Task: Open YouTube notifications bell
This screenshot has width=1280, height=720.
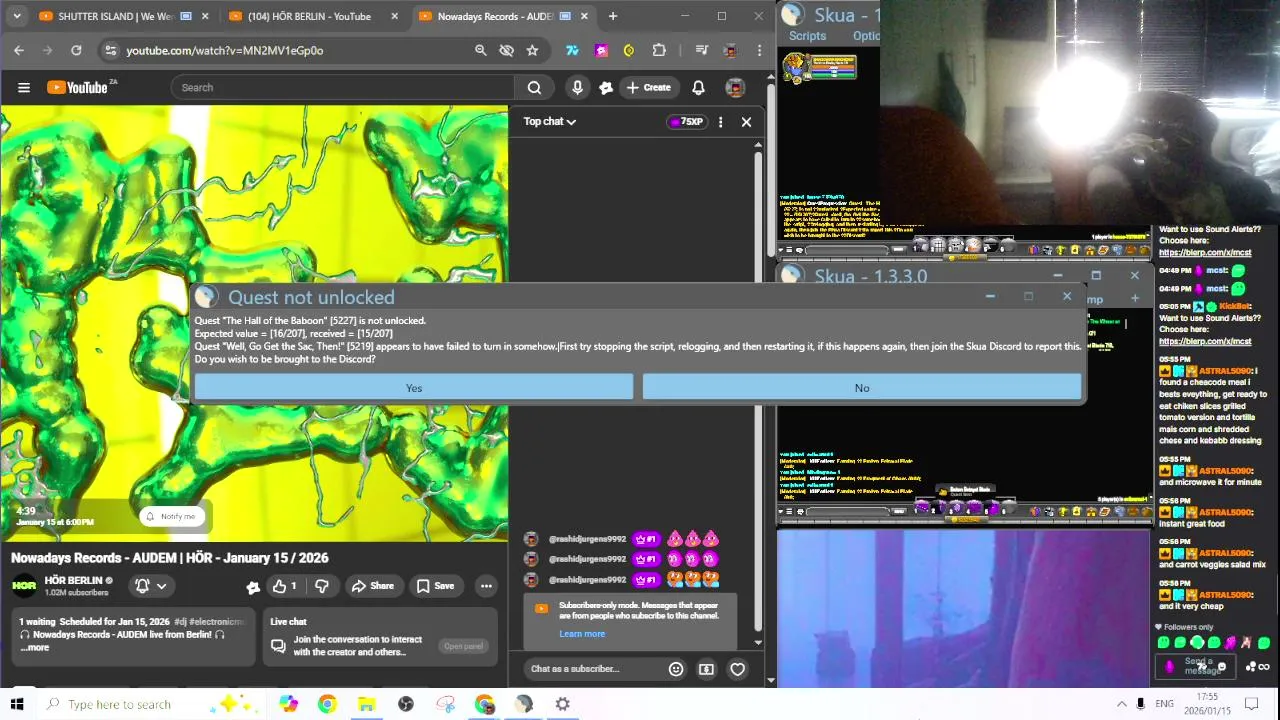Action: 698,87
